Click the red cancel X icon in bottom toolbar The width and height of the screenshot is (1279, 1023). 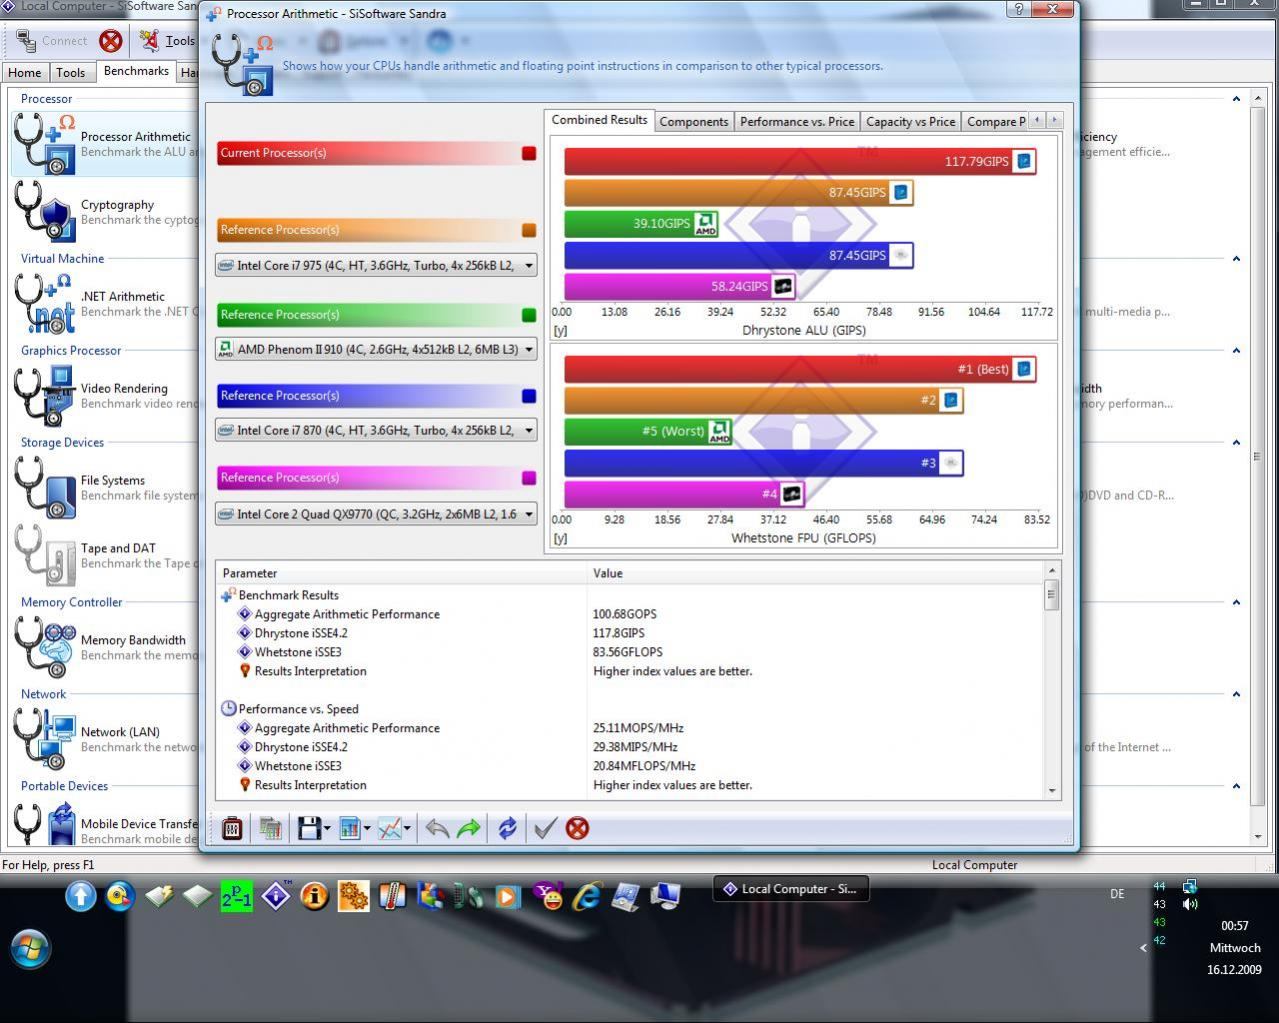tap(577, 828)
